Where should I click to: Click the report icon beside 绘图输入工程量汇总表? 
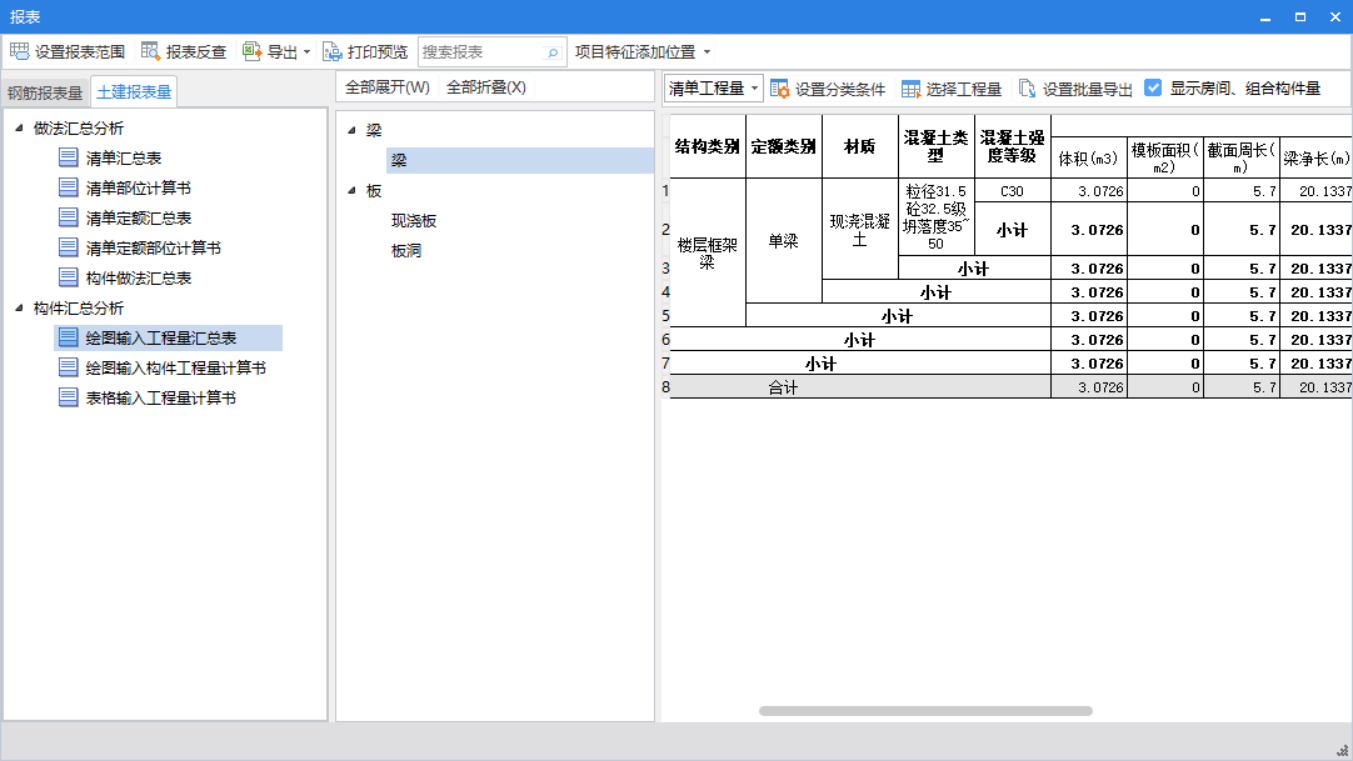[x=68, y=337]
